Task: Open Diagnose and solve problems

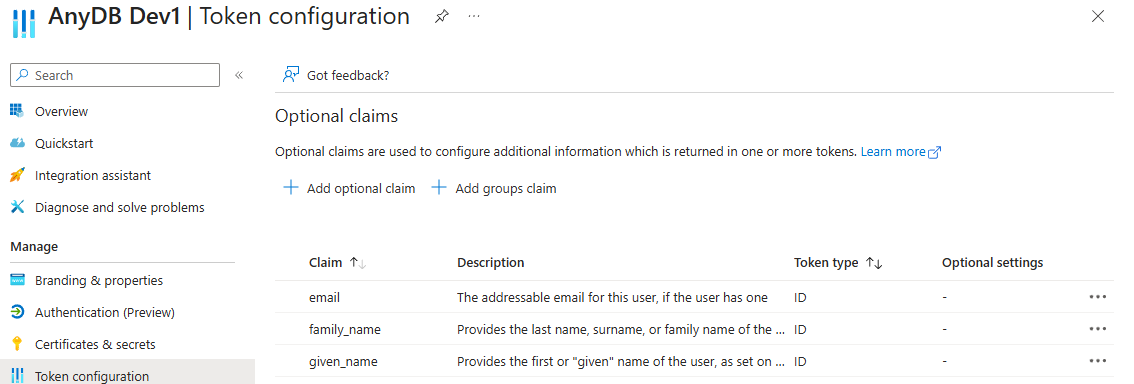Action: pos(119,208)
